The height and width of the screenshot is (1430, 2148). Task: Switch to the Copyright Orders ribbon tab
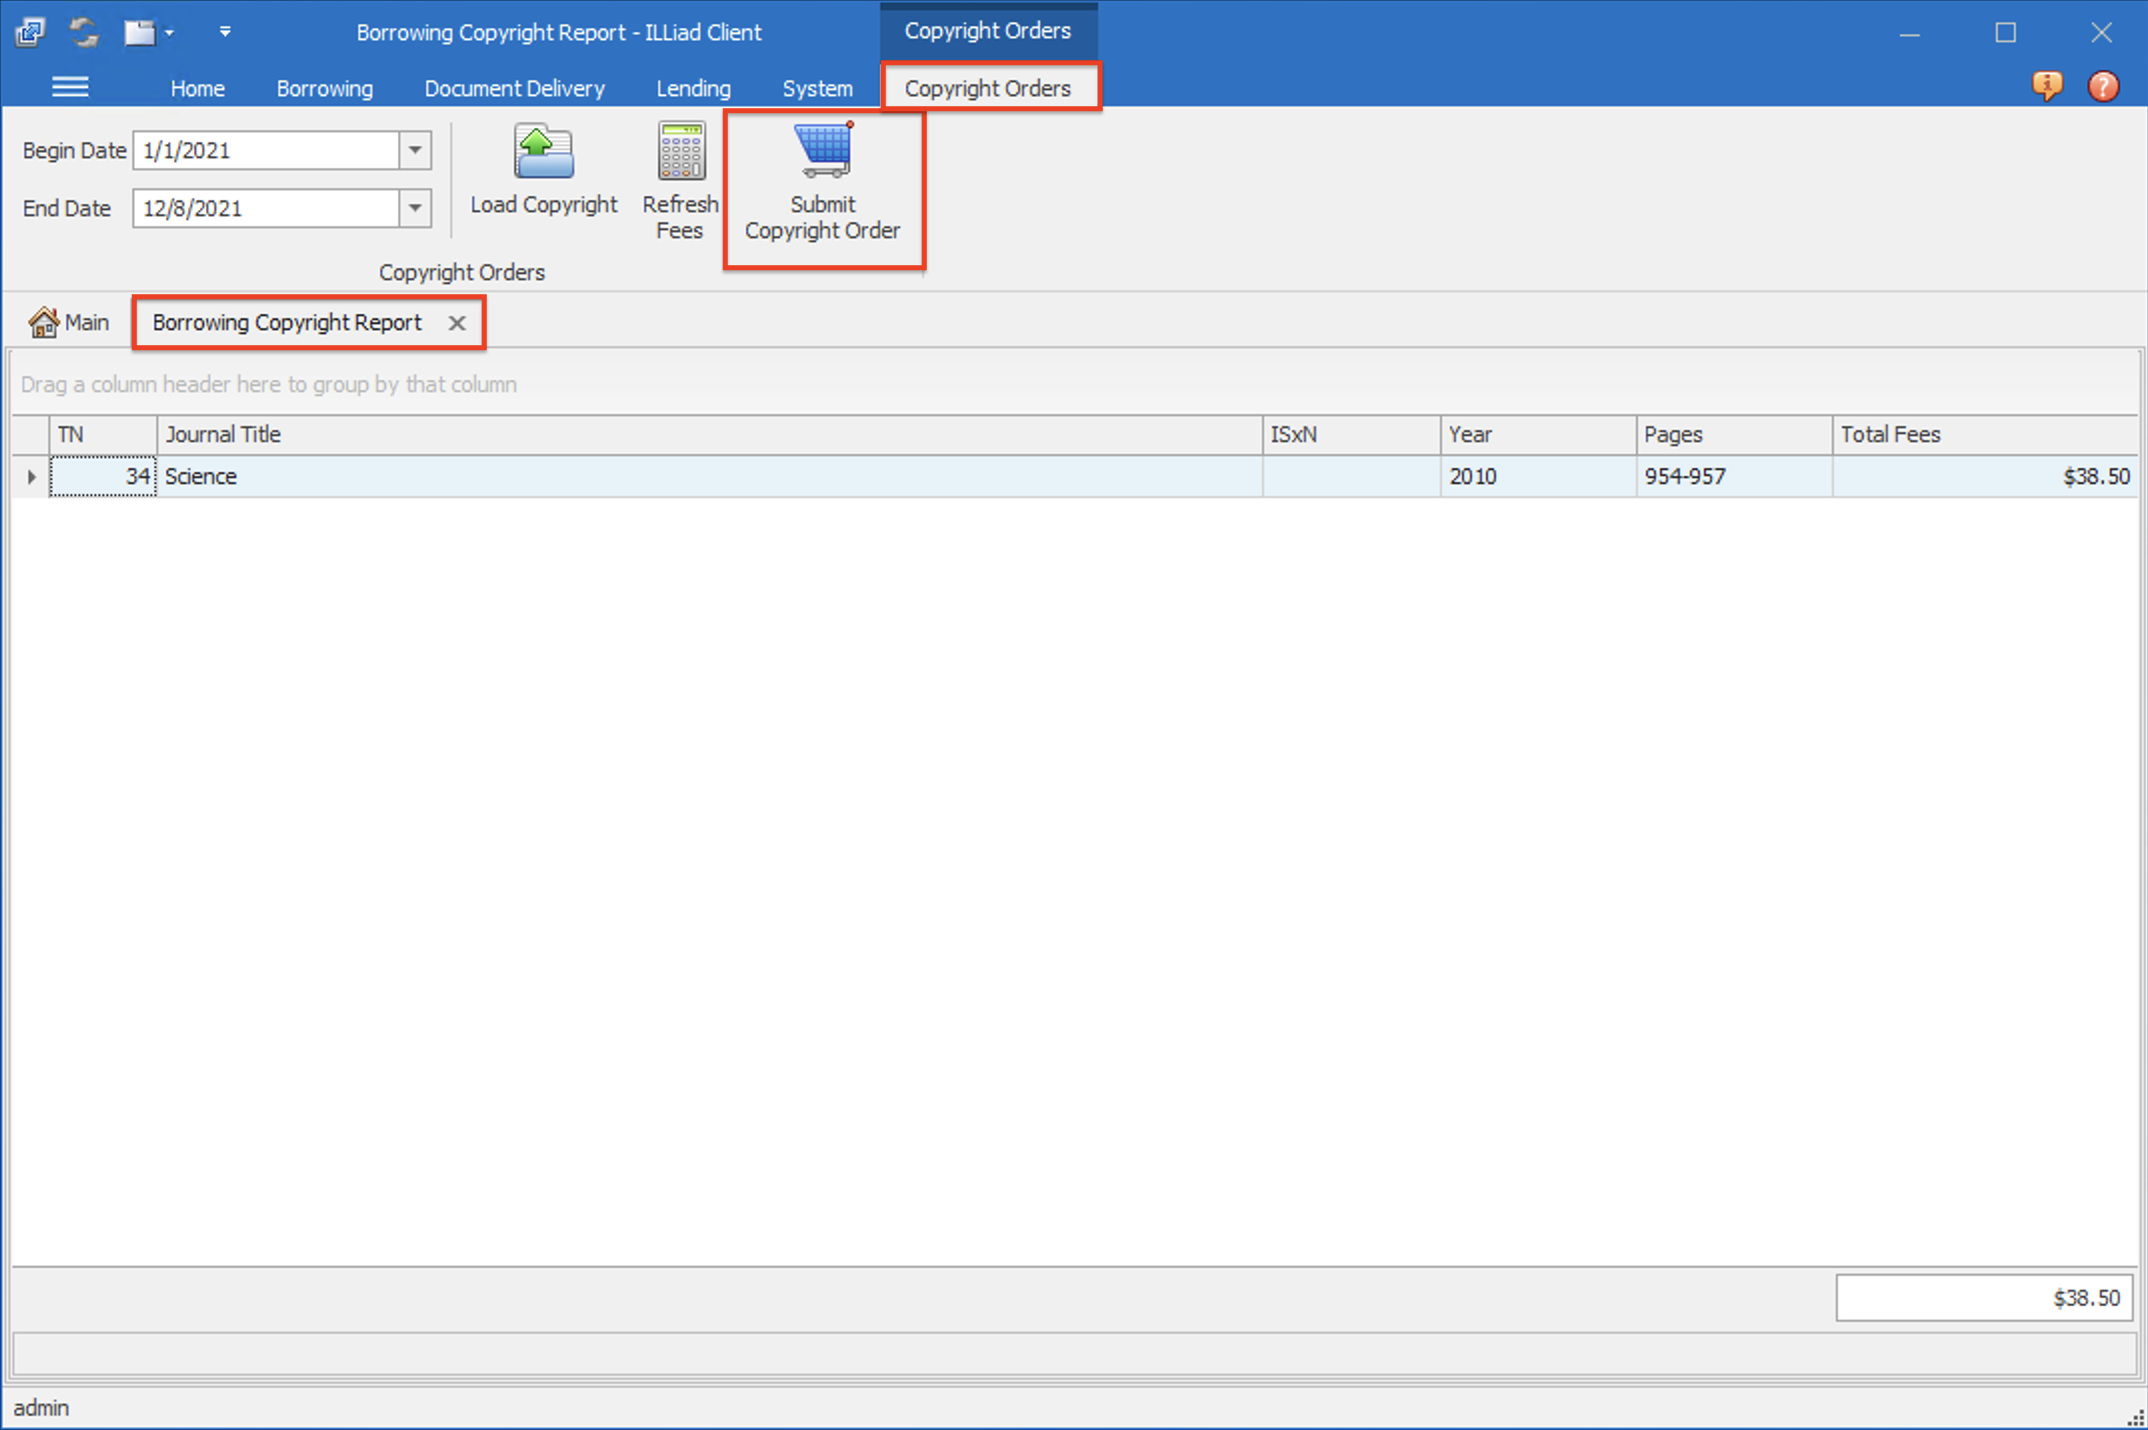[x=988, y=88]
